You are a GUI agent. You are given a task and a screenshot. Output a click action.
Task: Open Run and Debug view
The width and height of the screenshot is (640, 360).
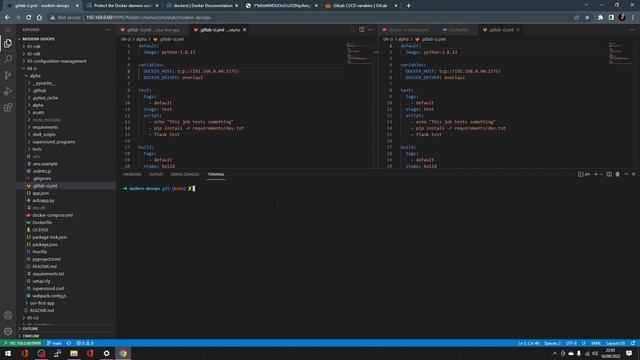pyautogui.click(x=8, y=91)
